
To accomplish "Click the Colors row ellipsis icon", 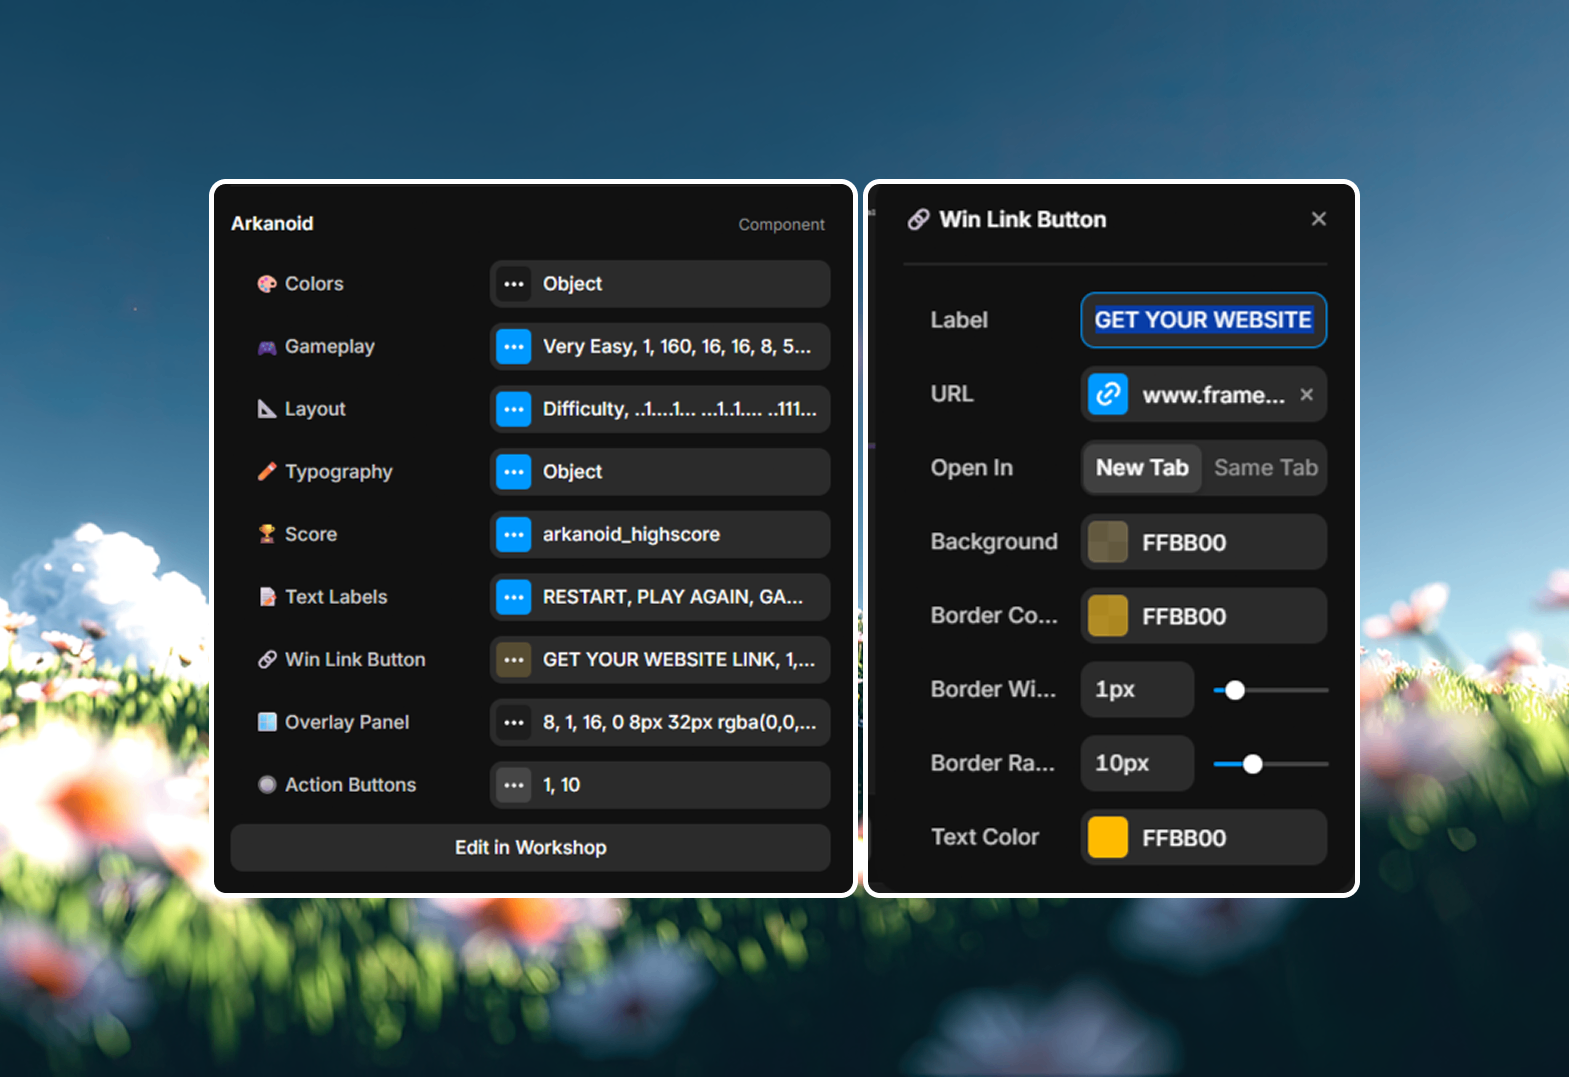I will (514, 284).
